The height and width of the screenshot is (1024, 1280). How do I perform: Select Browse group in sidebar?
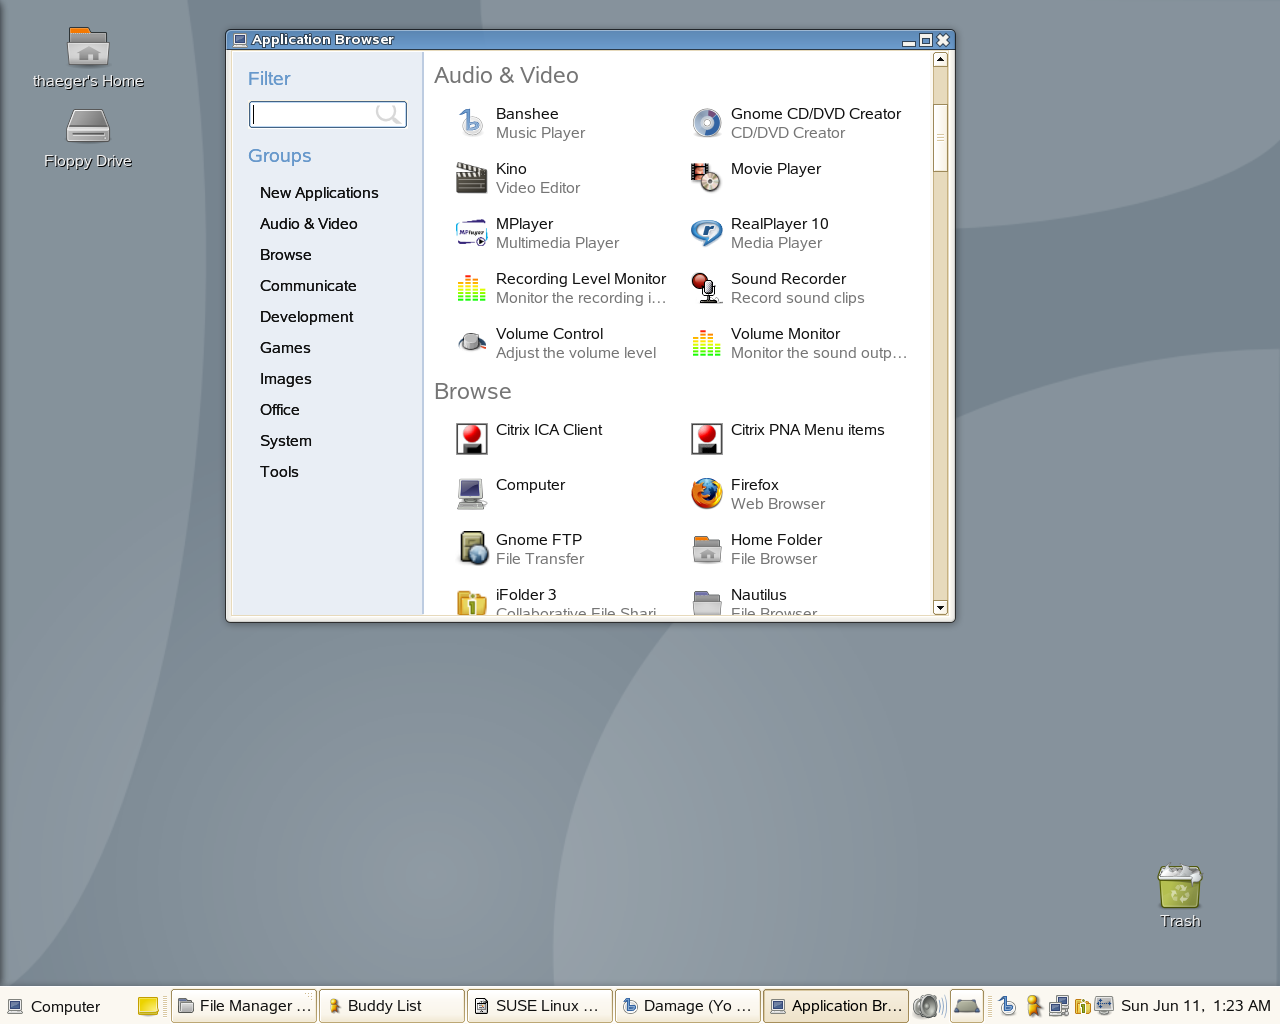point(286,255)
